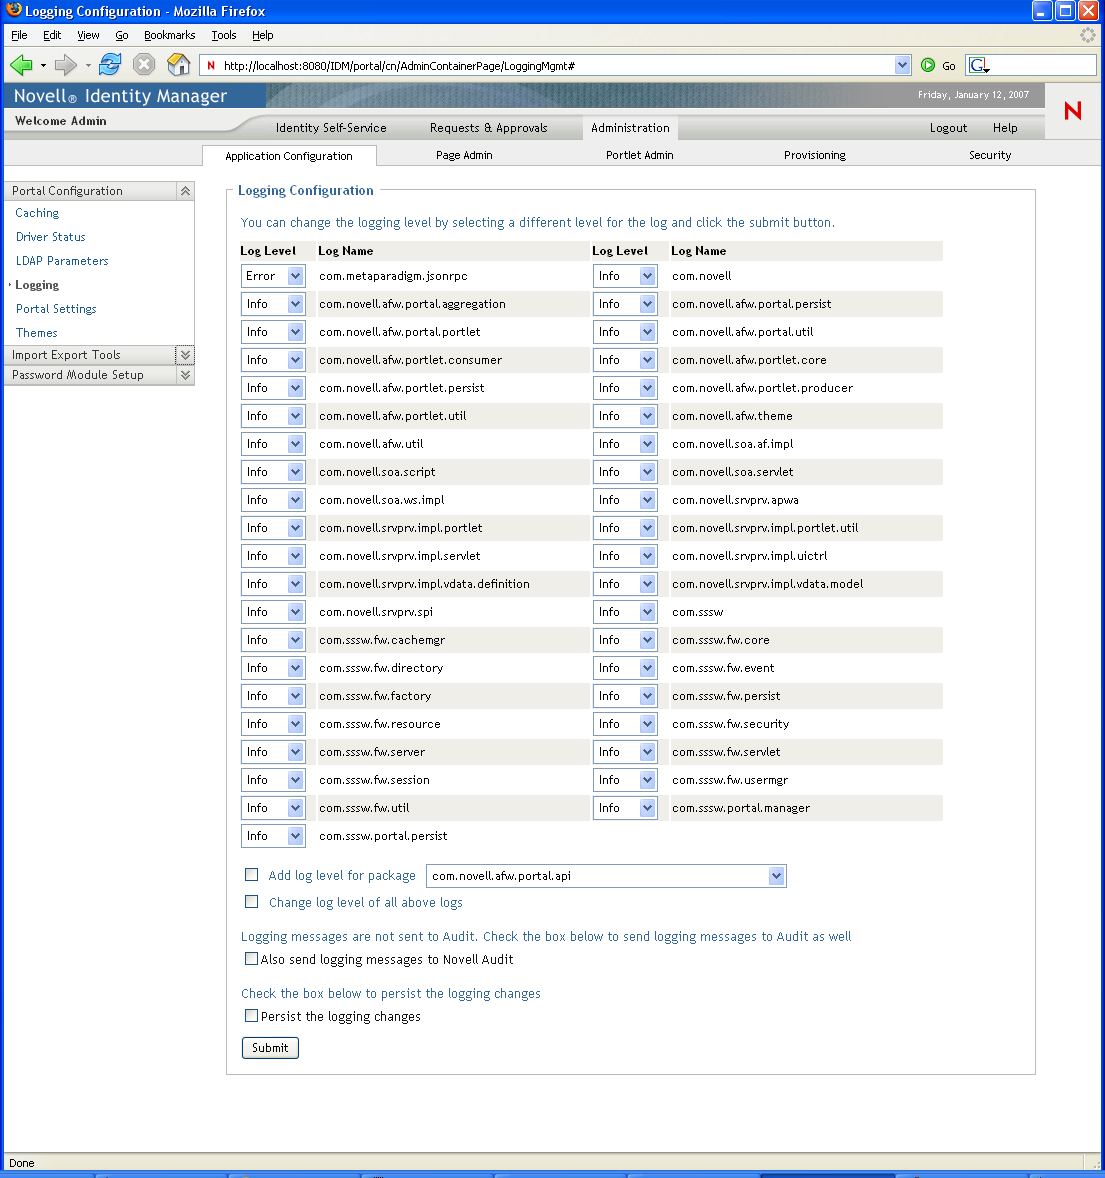Open log level dropdown for com.novell
This screenshot has height=1178, width=1105.
(625, 276)
